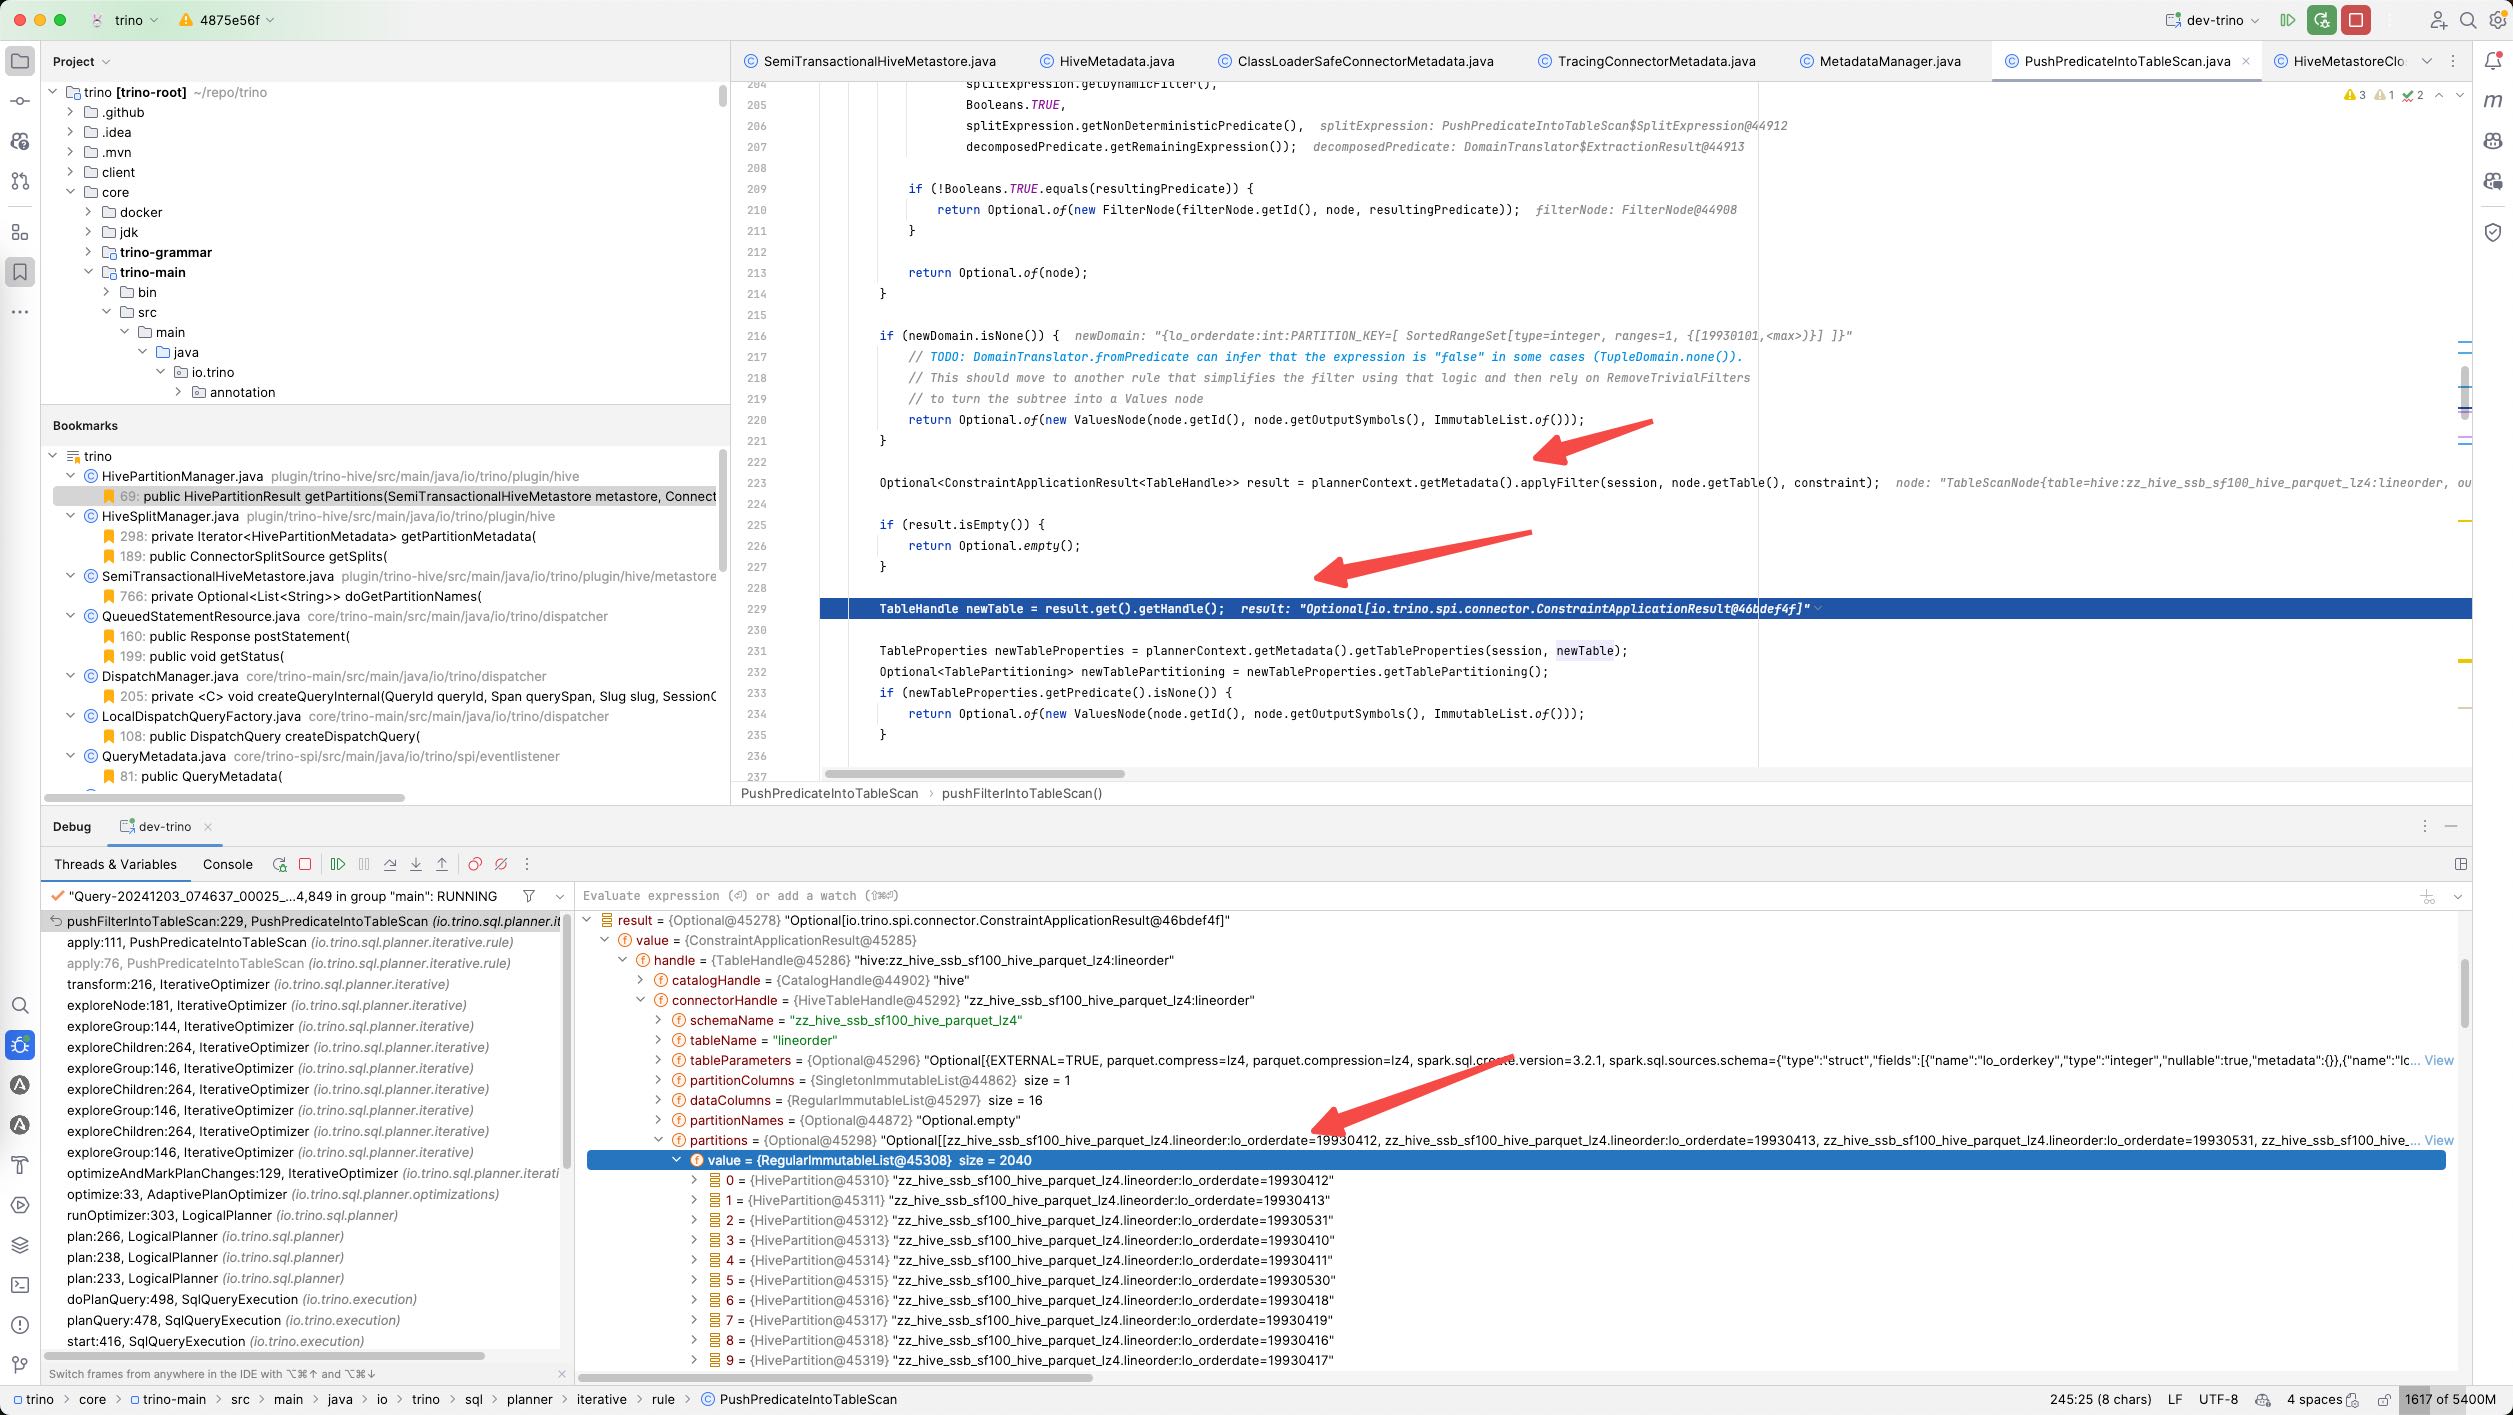Expand the tableParameters variable node
The height and width of the screenshot is (1415, 2513).
(x=658, y=1060)
